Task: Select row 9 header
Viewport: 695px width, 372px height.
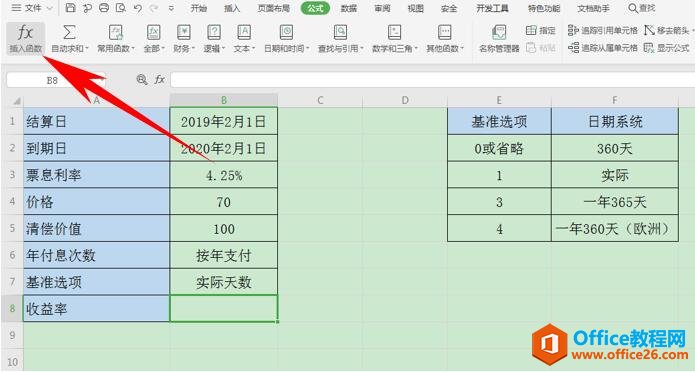Action: [12, 335]
